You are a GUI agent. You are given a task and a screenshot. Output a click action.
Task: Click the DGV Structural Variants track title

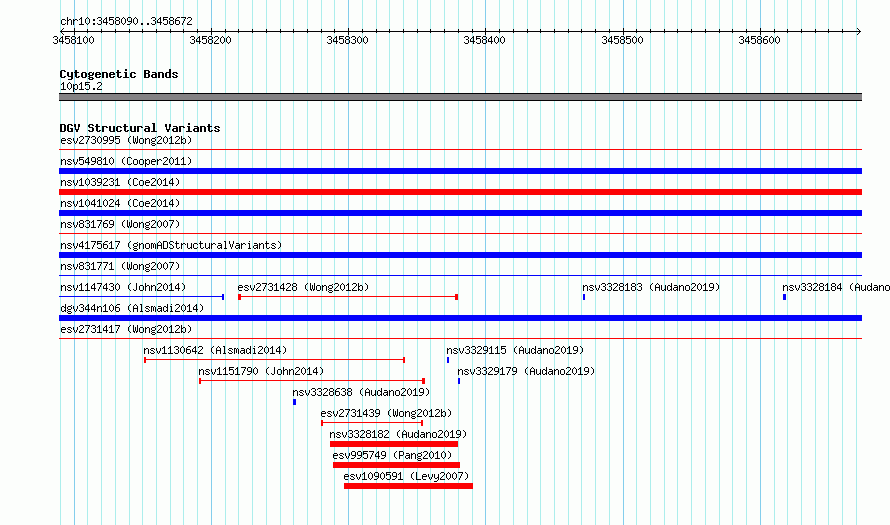tap(140, 128)
